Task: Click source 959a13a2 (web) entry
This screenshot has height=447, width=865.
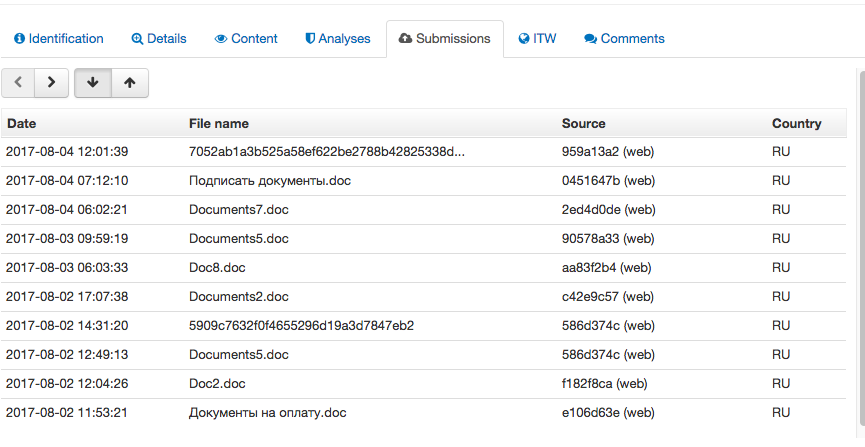Action: click(x=608, y=152)
